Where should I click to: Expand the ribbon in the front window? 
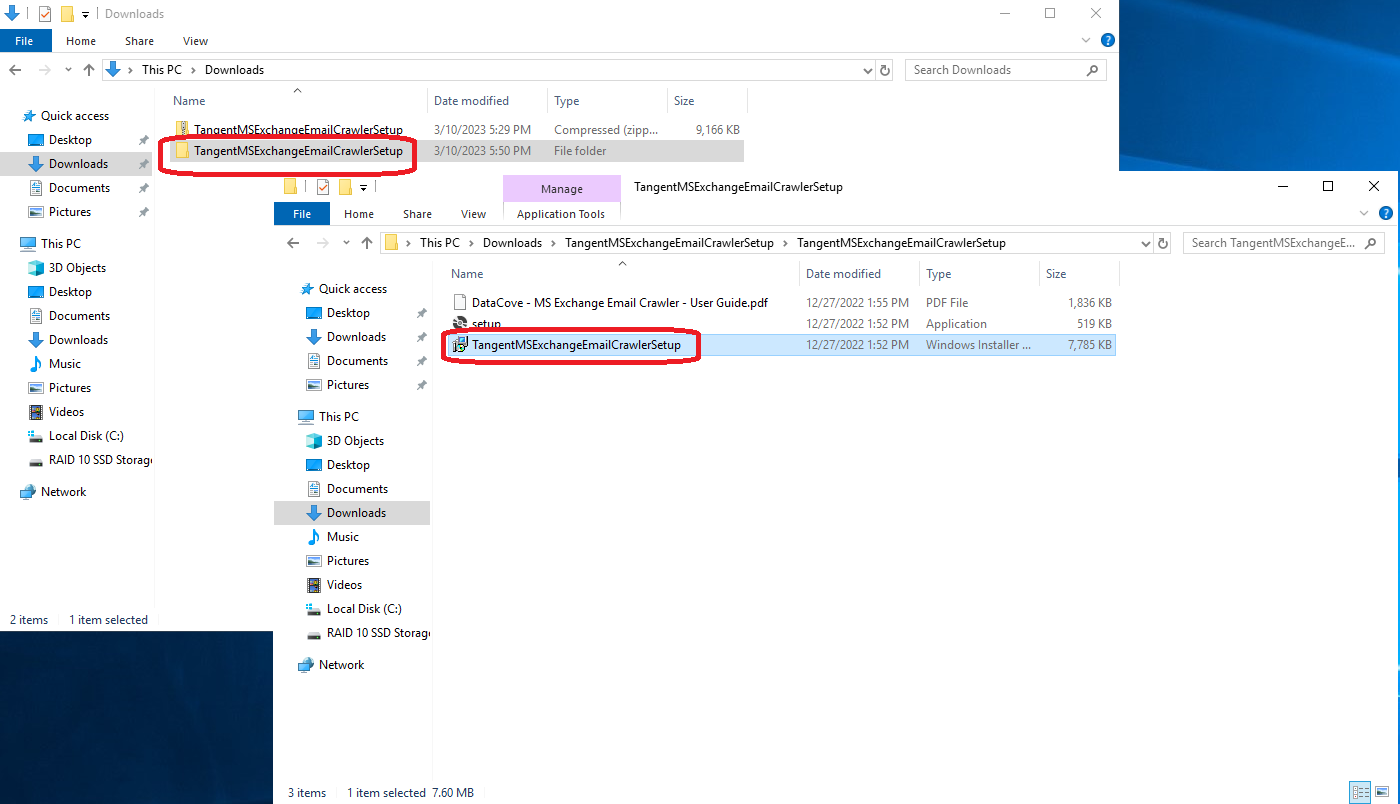pyautogui.click(x=1365, y=214)
